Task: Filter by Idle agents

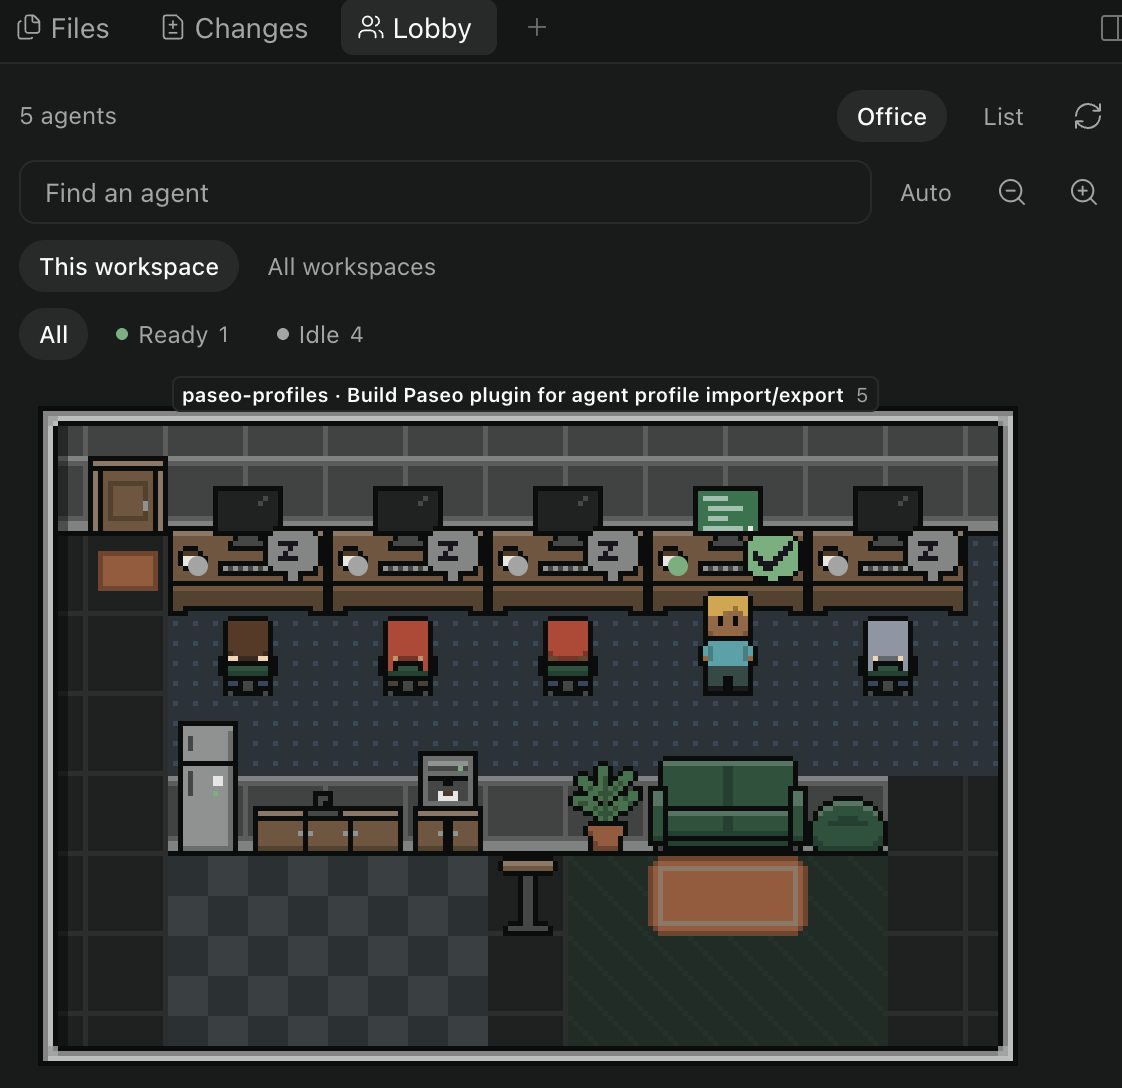Action: point(321,334)
